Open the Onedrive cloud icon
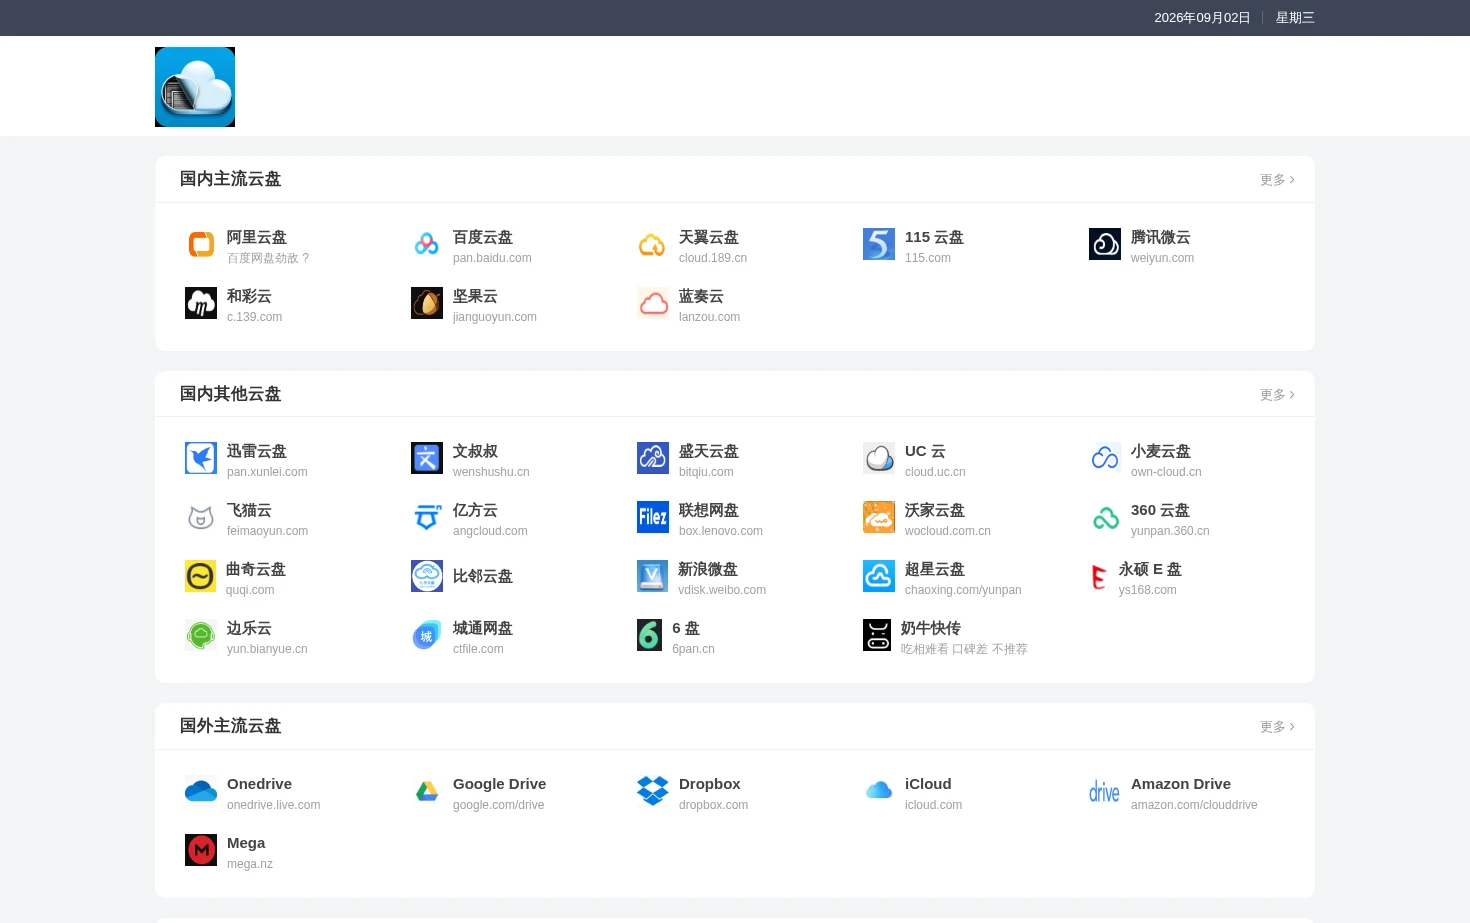Screen dimensions: 1470x923 (x=201, y=791)
